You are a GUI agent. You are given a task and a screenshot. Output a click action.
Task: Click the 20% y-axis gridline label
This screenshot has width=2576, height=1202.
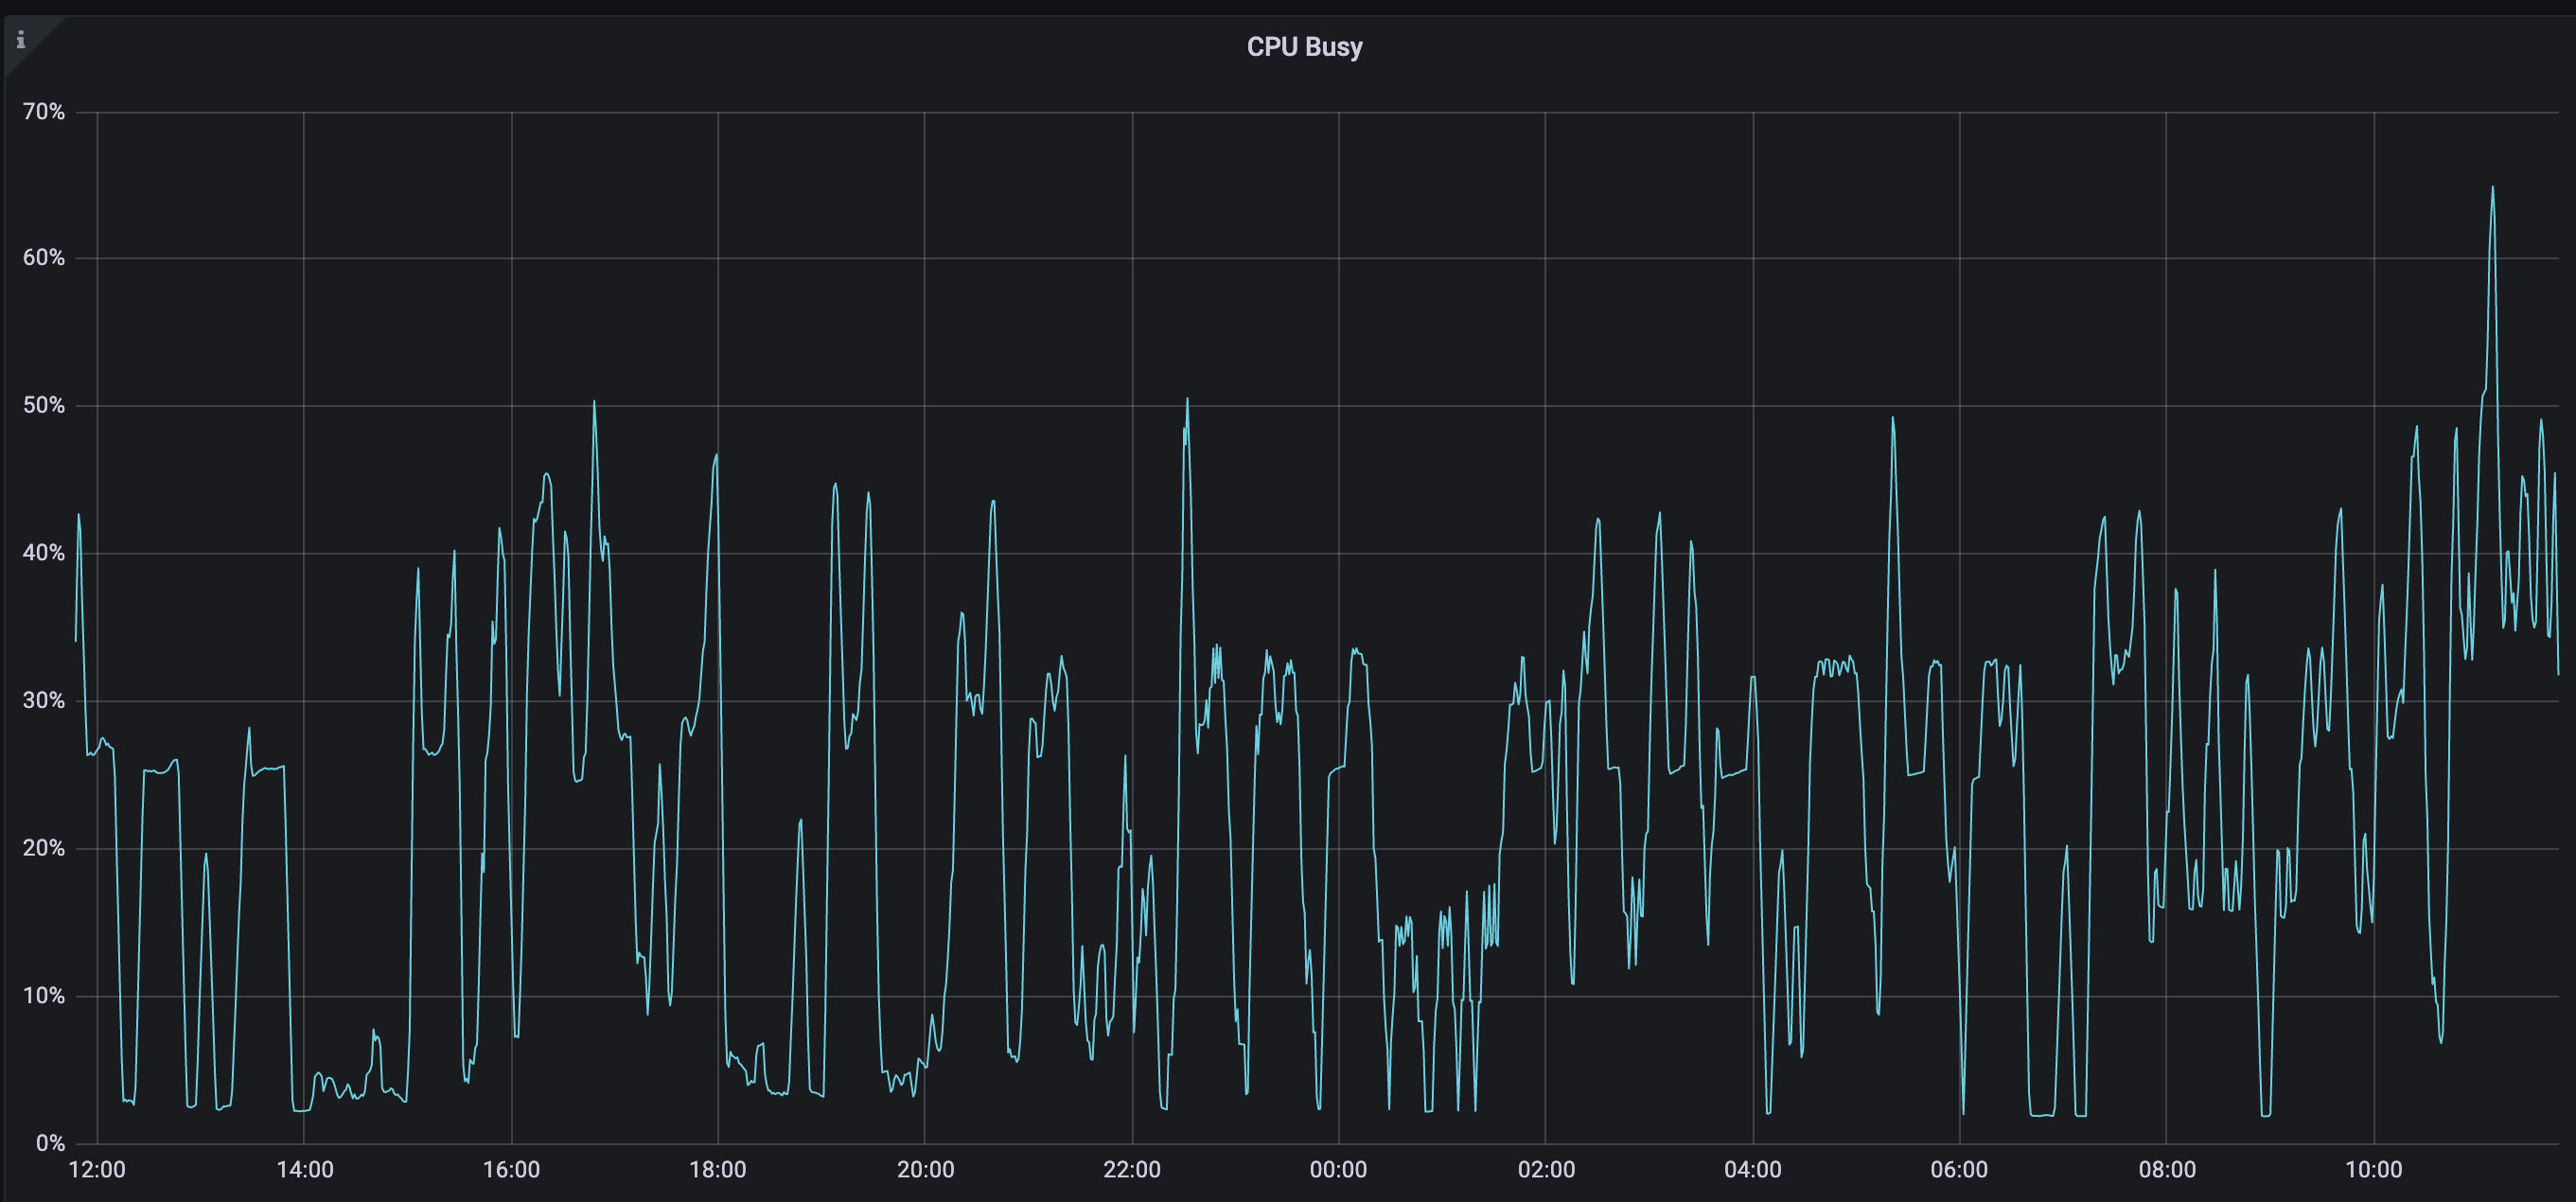[x=44, y=848]
